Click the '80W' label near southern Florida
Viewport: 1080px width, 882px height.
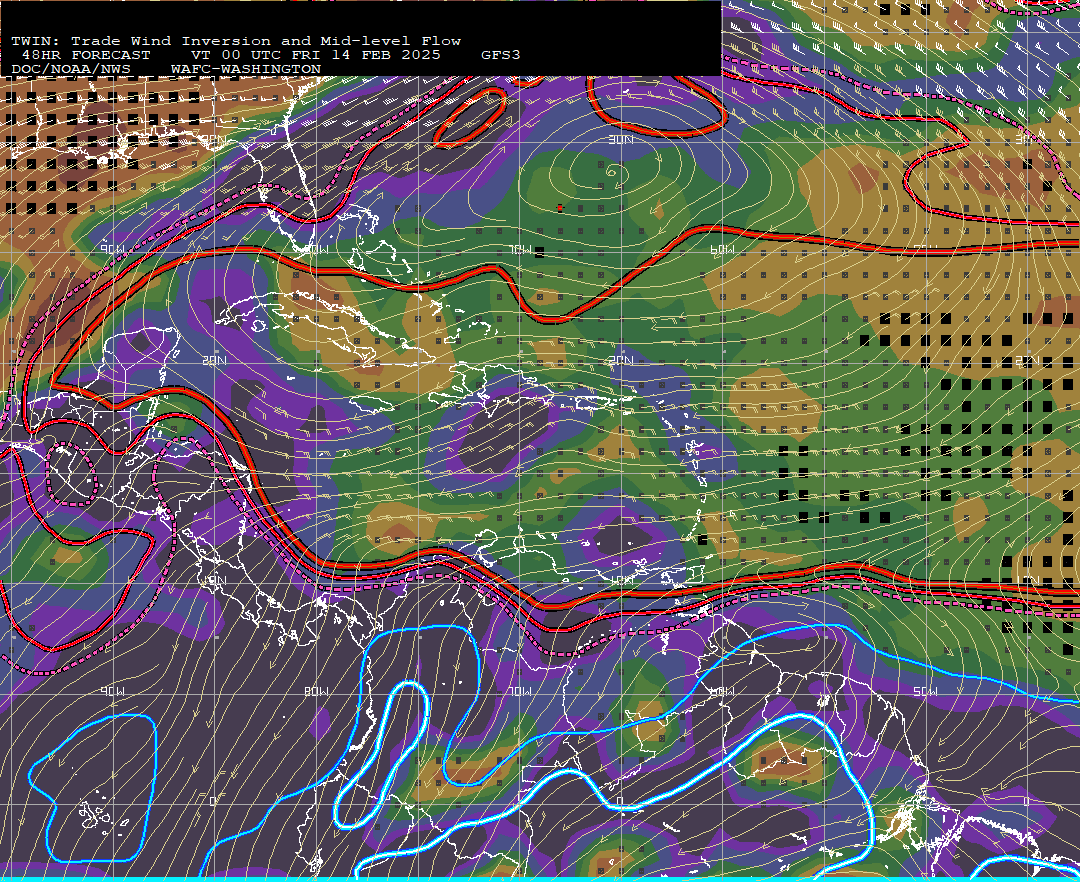pos(316,249)
